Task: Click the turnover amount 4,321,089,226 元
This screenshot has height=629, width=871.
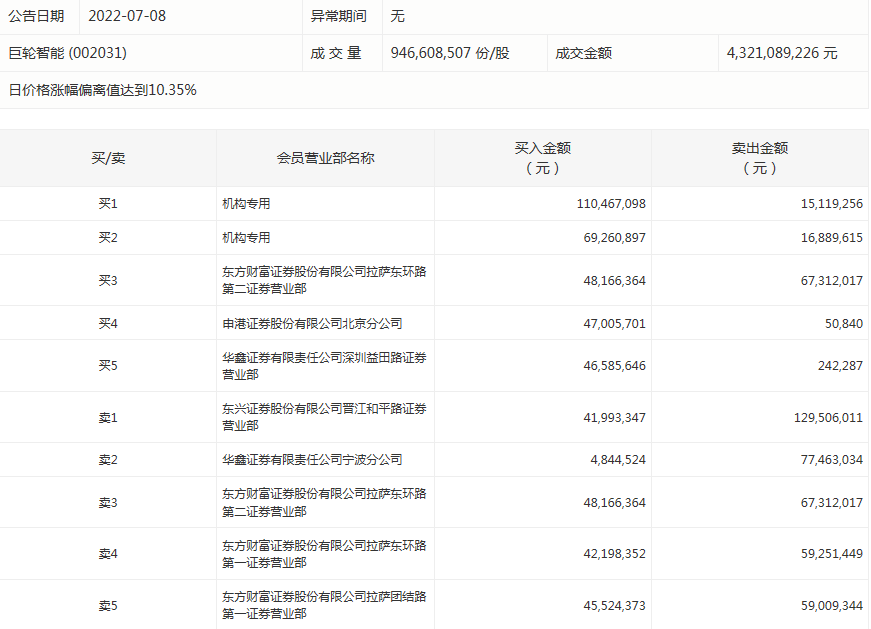Action: pos(782,53)
